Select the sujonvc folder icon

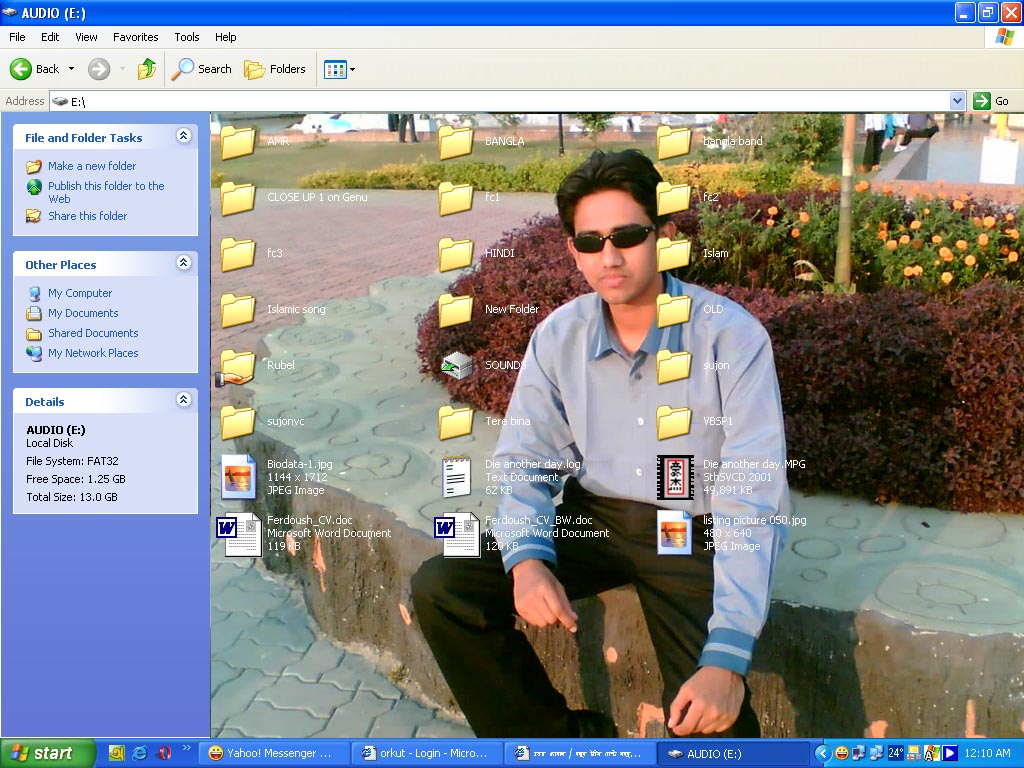click(238, 423)
